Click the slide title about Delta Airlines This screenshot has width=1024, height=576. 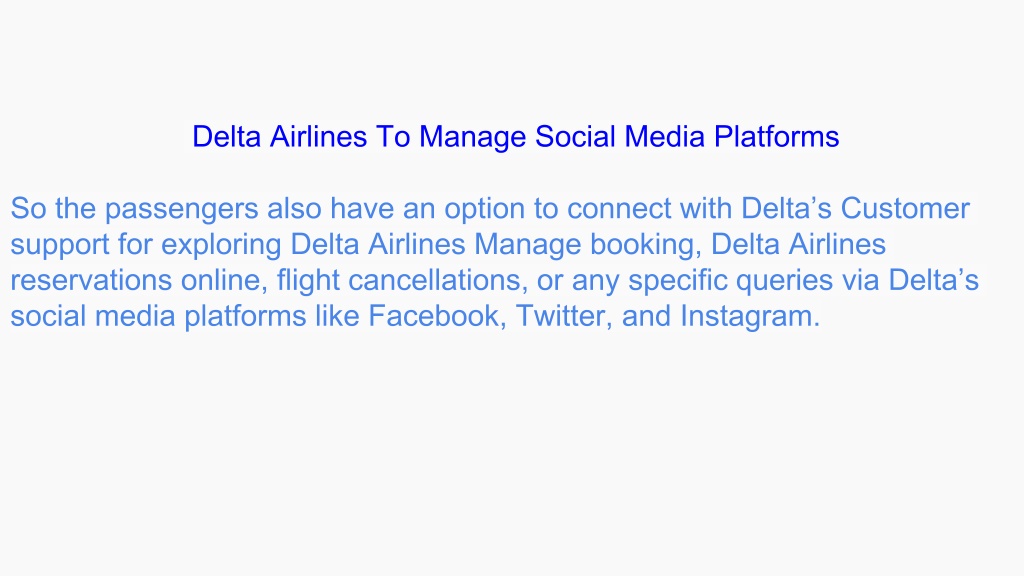(515, 137)
